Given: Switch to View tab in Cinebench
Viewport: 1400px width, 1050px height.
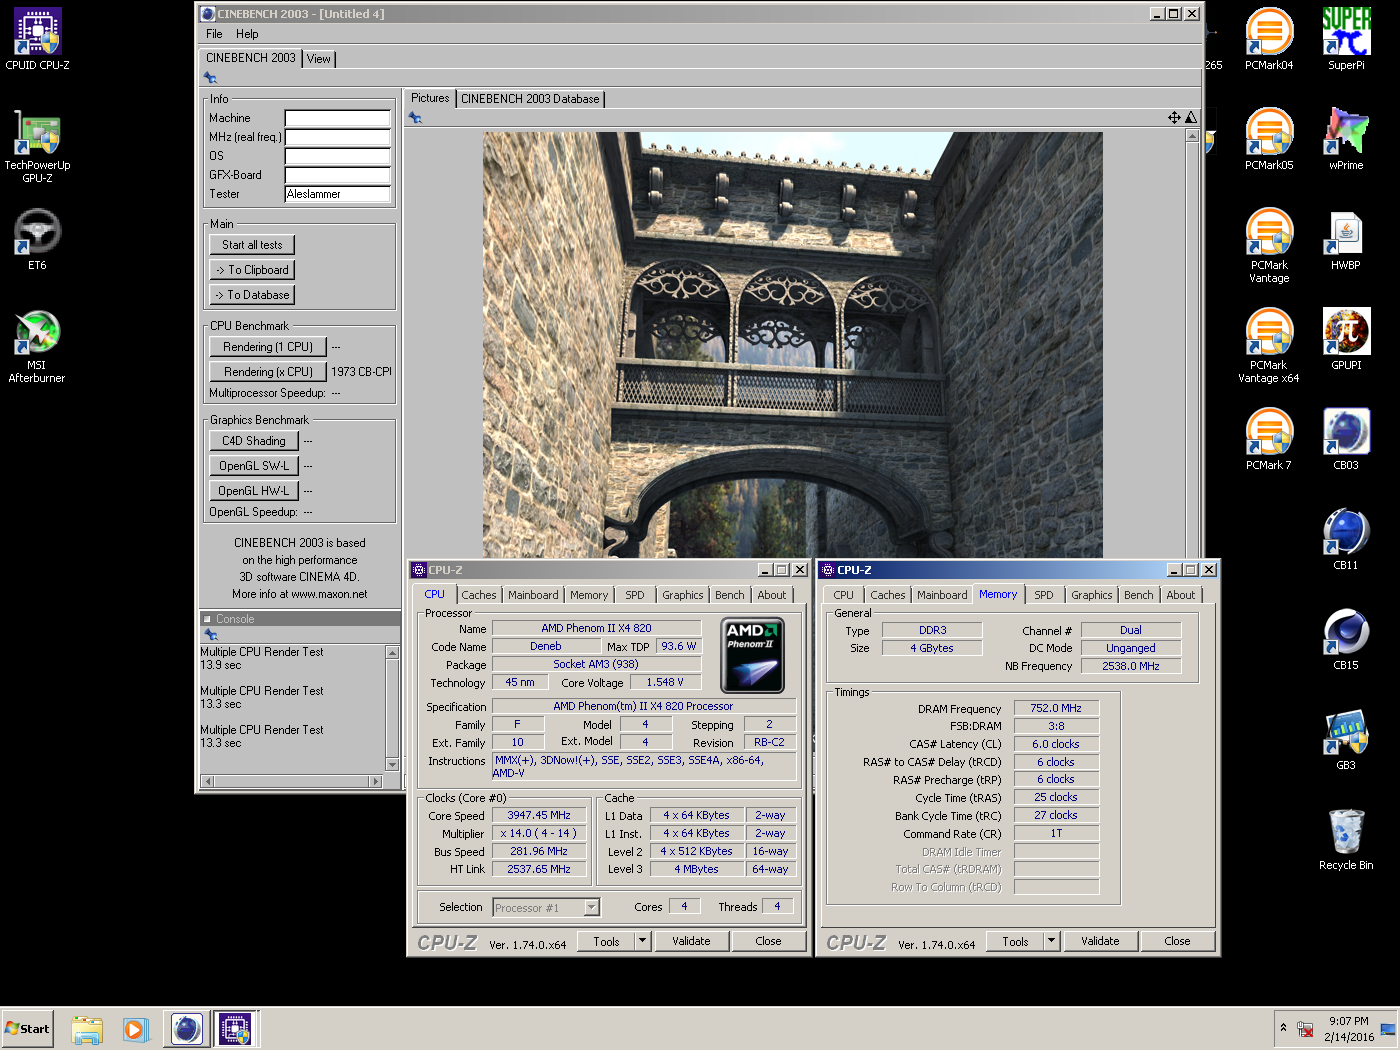Looking at the screenshot, I should point(319,59).
